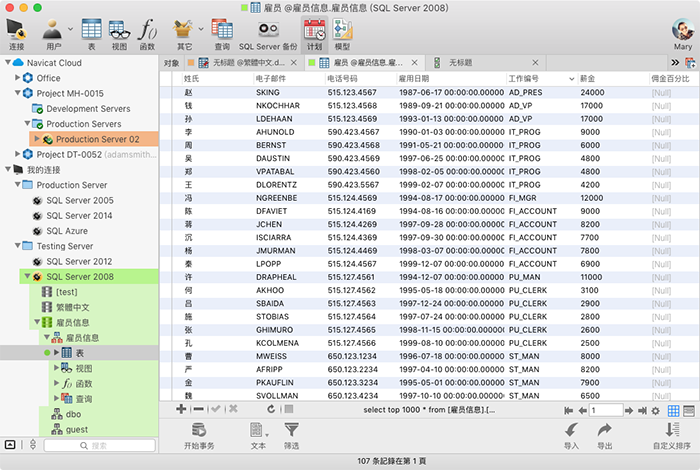Refresh the table data
Viewport: 700px width, 470px height.
pos(271,409)
